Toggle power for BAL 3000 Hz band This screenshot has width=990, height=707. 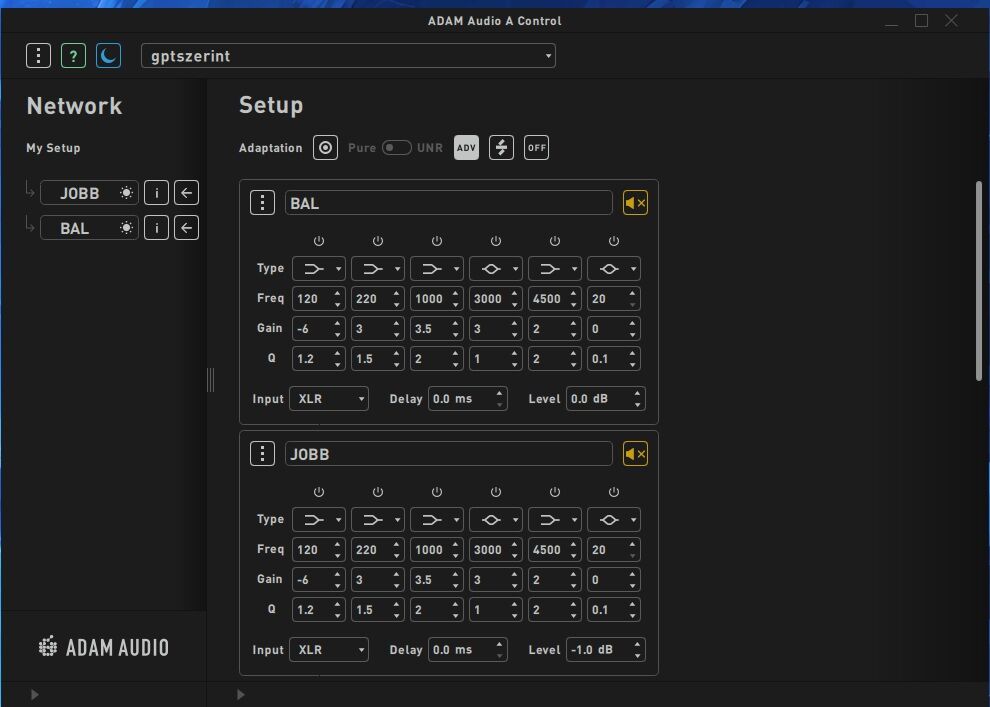pos(496,241)
